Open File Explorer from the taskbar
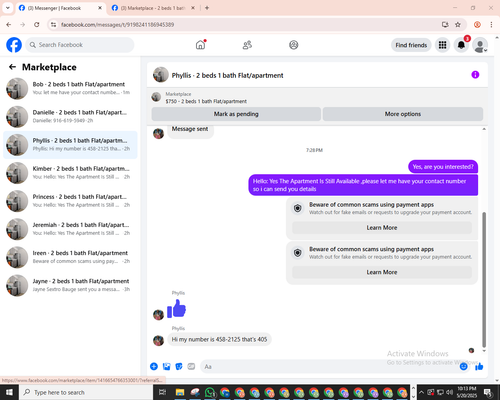 pos(180,392)
